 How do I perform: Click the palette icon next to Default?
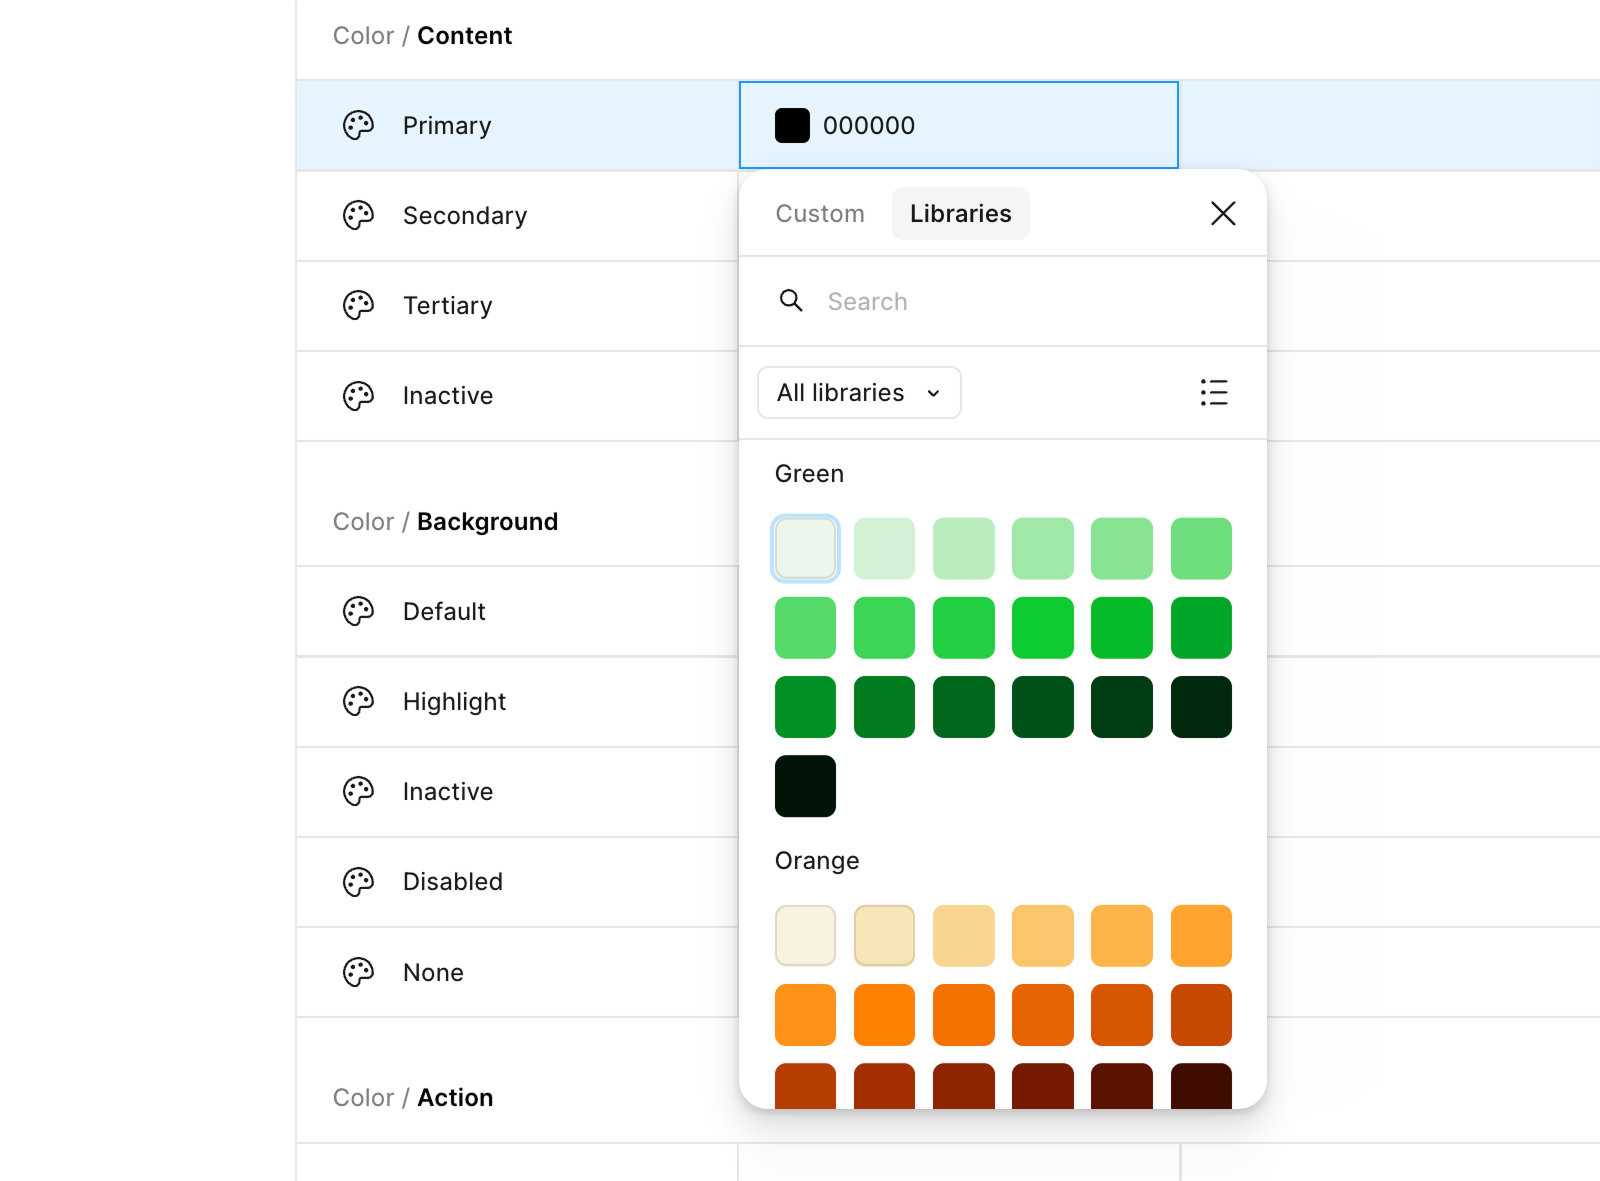pyautogui.click(x=358, y=612)
